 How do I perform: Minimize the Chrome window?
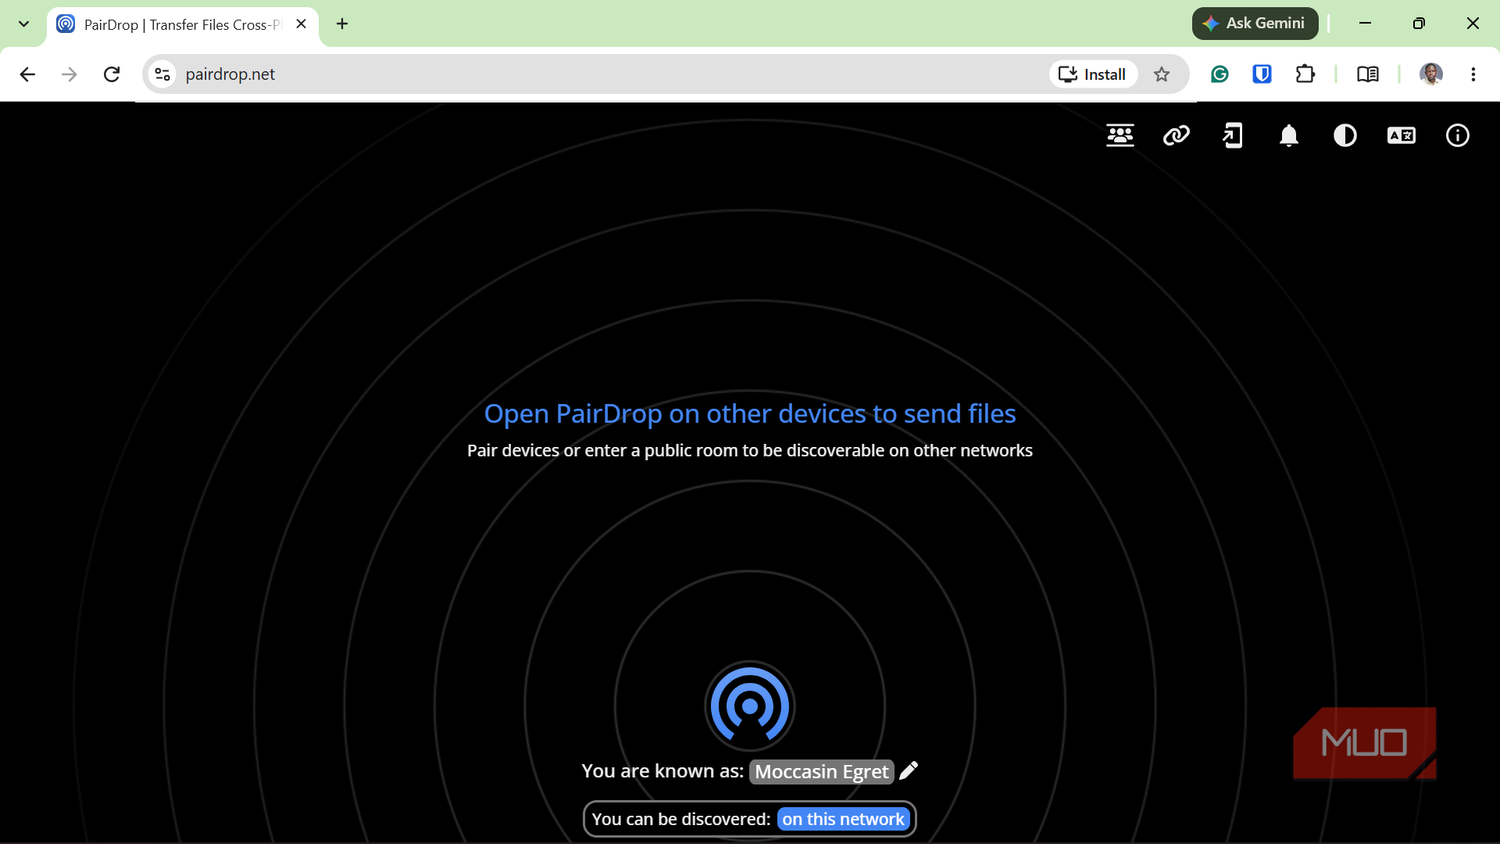click(1365, 23)
